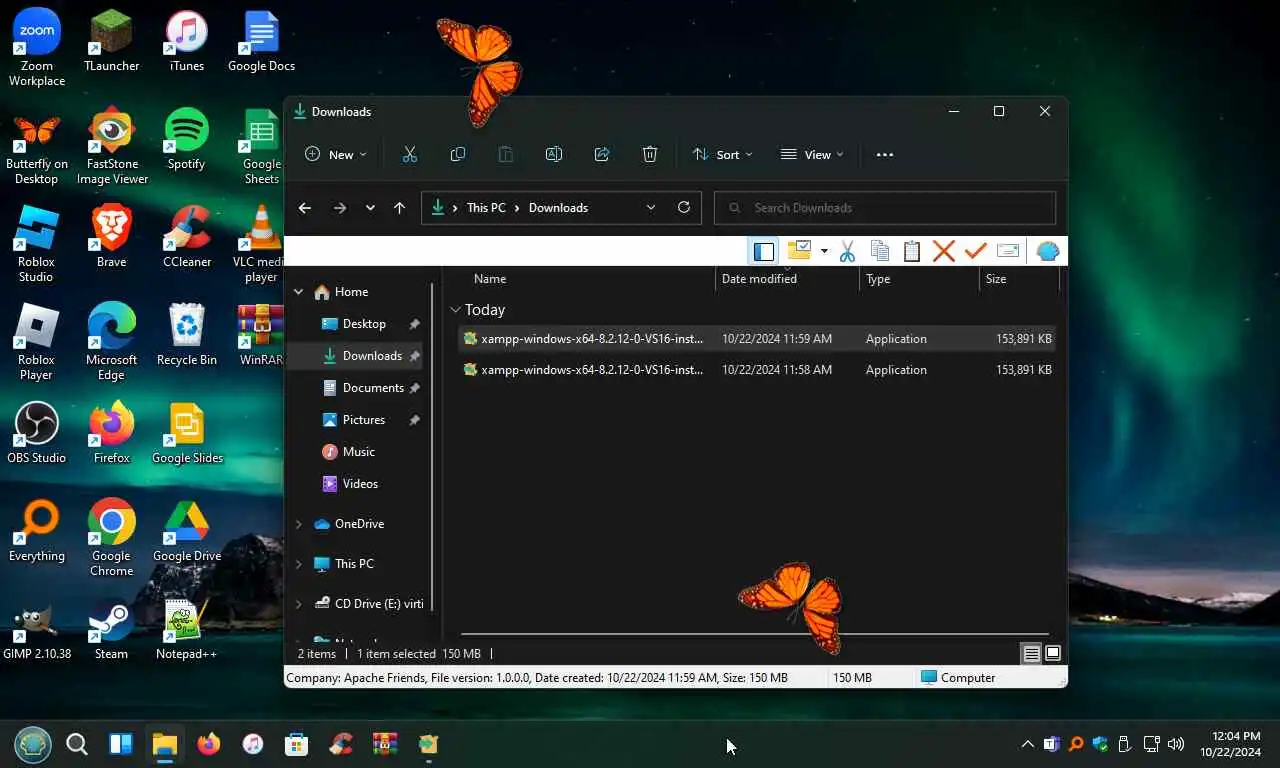
Task: Show hidden system tray icons chevron
Action: (1027, 744)
